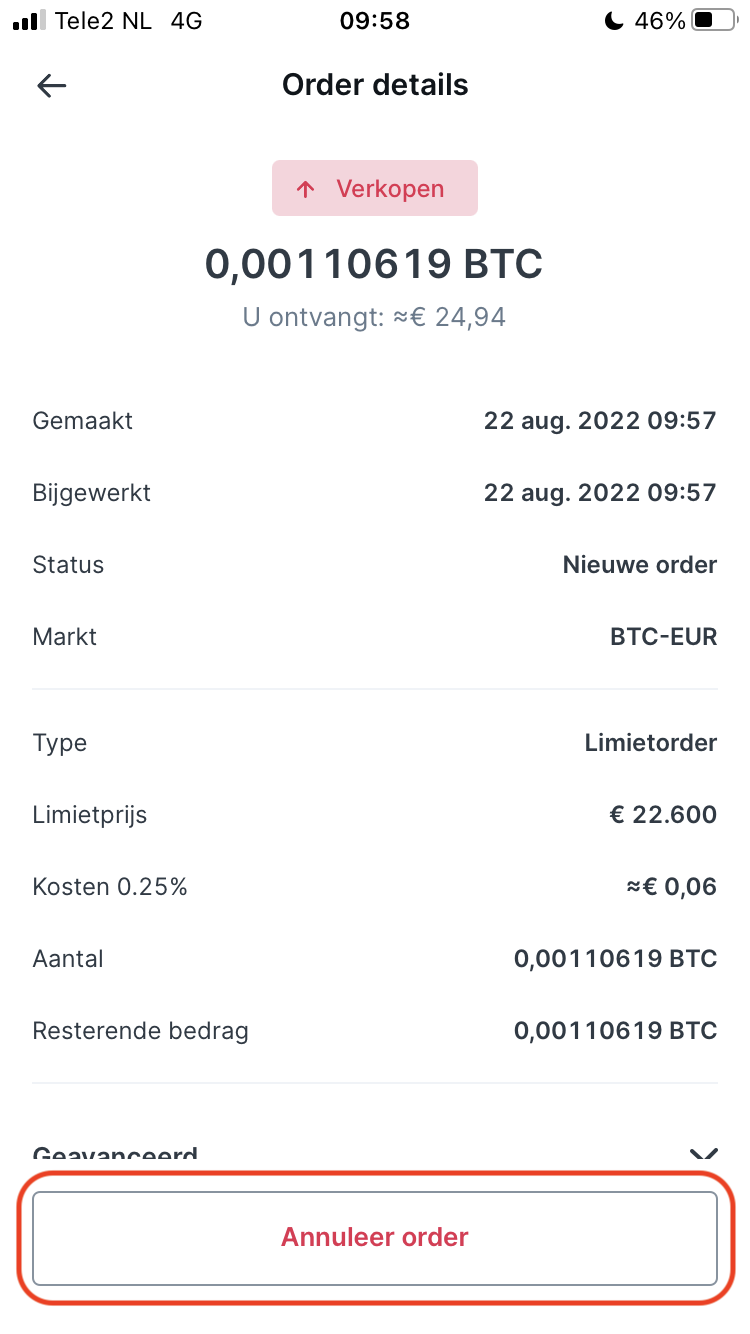Tap the Bijgewerkt date value
Image resolution: width=750 pixels, height=1334 pixels.
[600, 493]
